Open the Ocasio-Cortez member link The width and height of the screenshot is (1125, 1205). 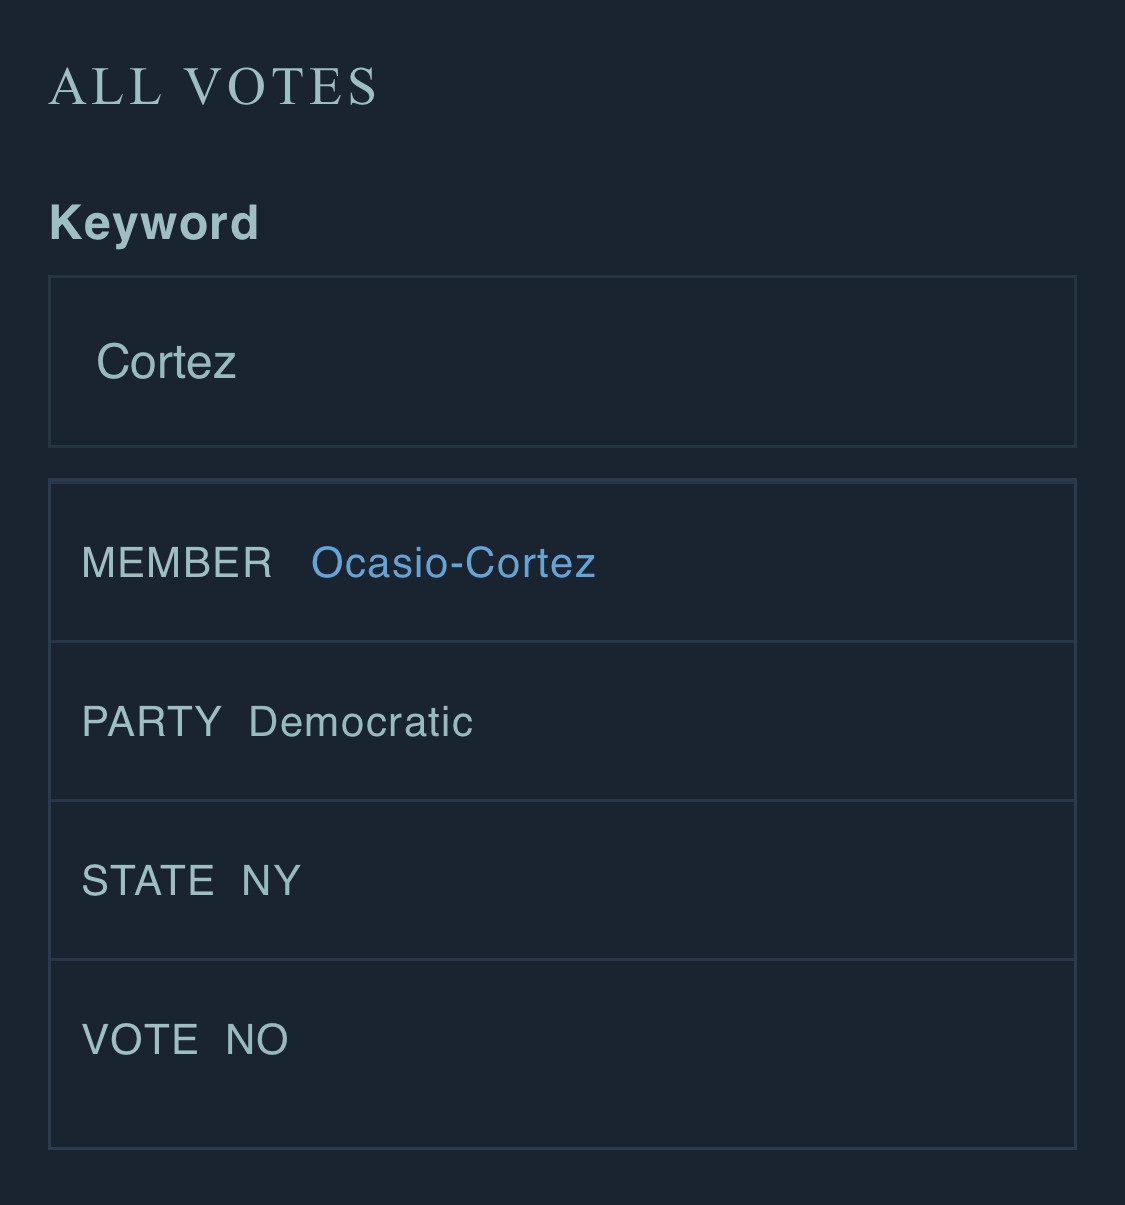453,563
